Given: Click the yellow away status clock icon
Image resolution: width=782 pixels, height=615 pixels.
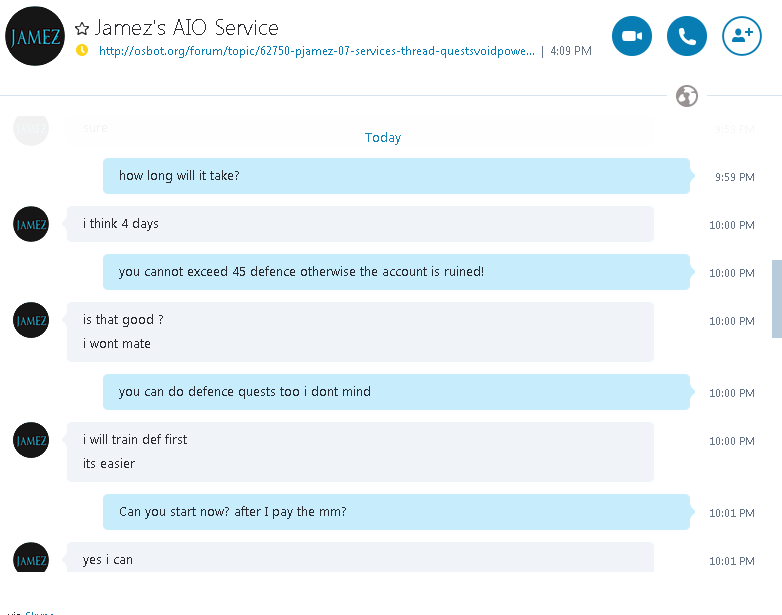Looking at the screenshot, I should click(82, 50).
